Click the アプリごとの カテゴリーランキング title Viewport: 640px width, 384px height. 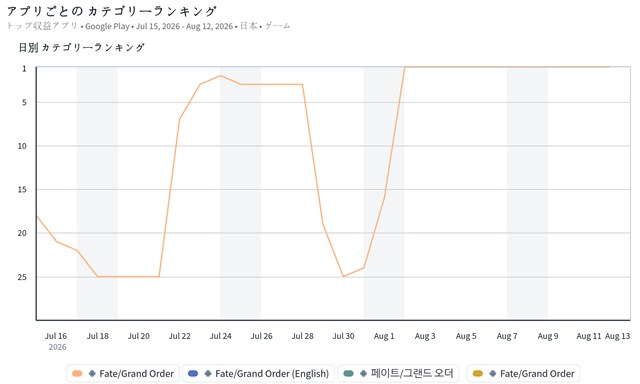click(111, 11)
